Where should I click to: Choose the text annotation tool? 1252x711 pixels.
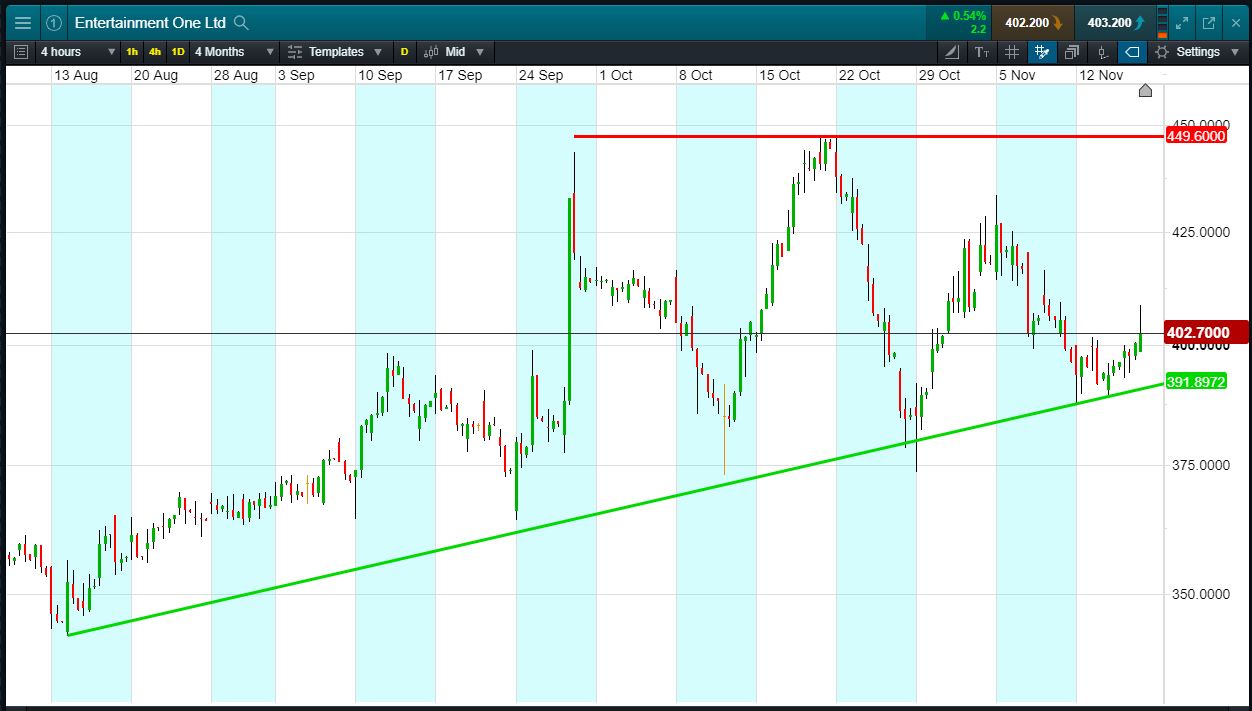(981, 52)
